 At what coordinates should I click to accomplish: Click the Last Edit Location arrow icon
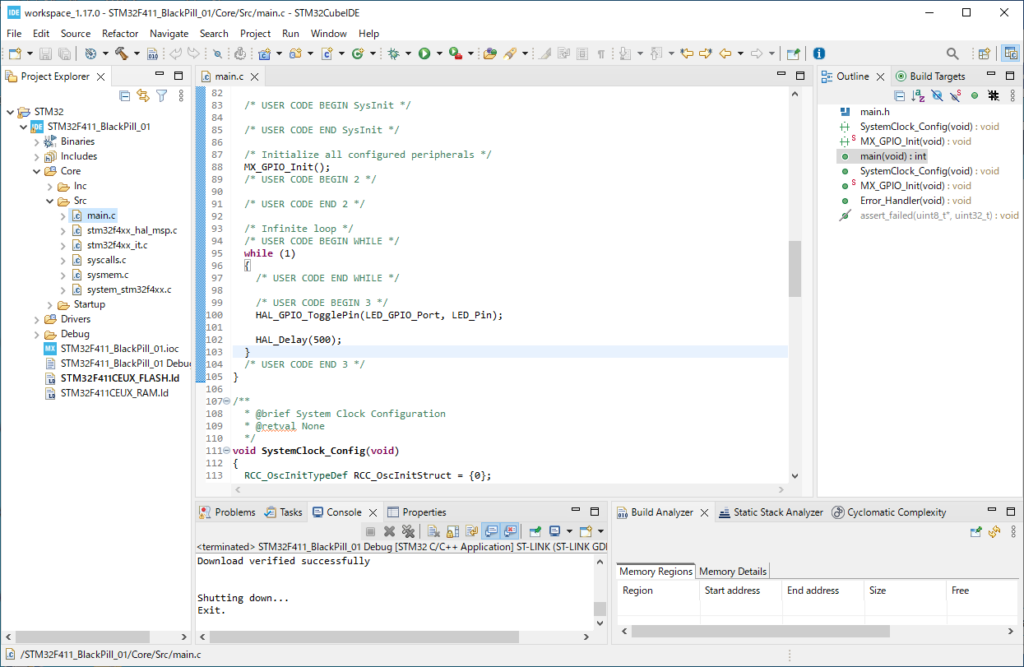pos(686,54)
